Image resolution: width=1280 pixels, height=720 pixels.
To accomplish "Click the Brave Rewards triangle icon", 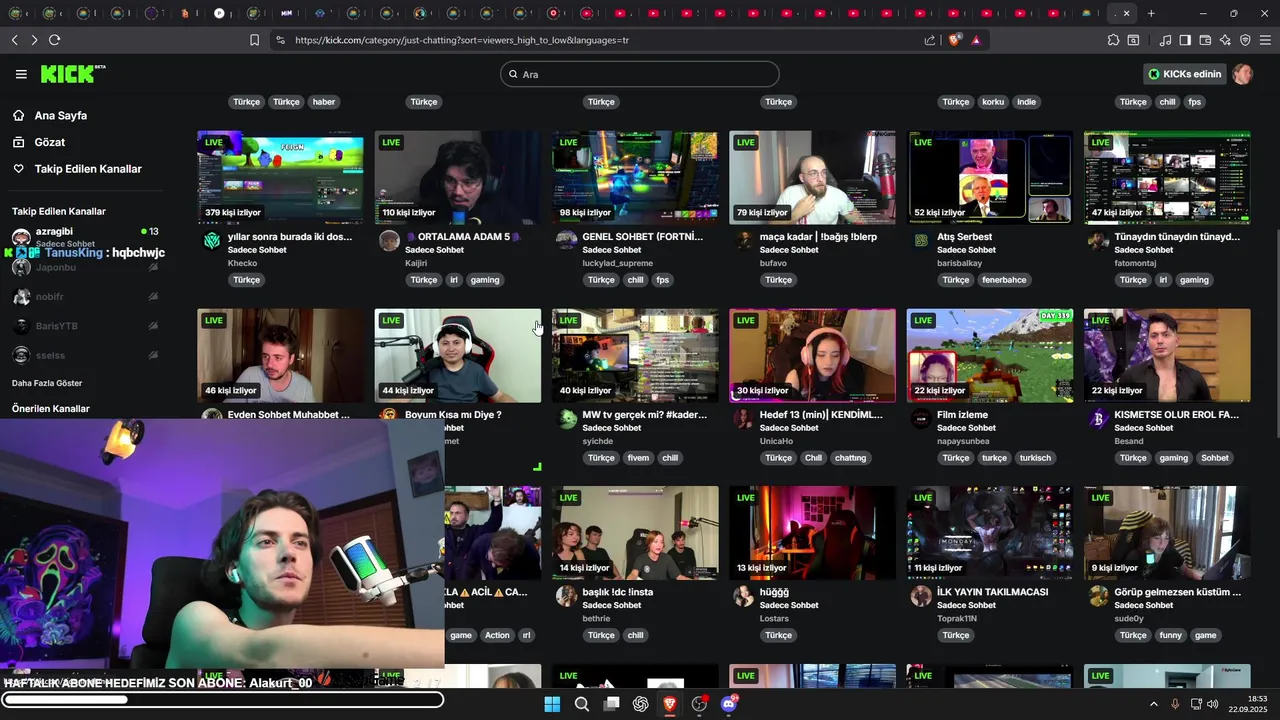I will tap(976, 40).
